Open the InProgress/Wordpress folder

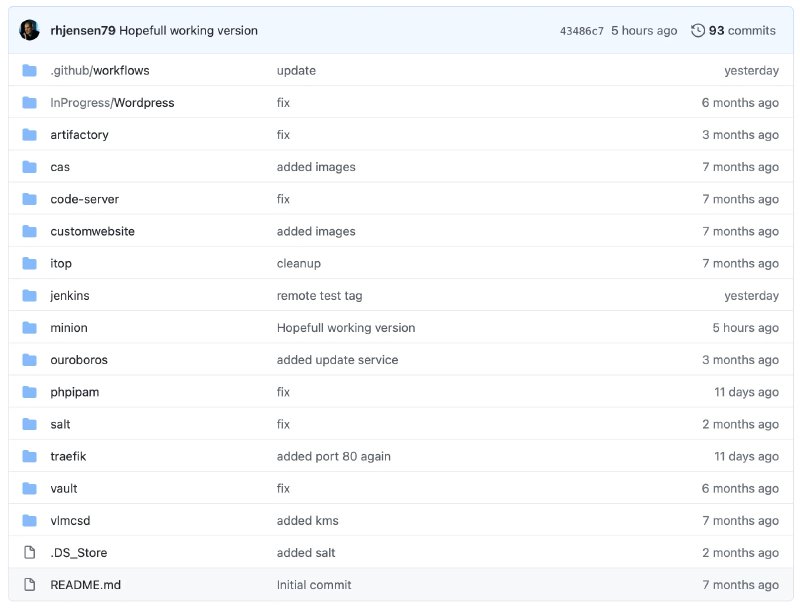(112, 103)
